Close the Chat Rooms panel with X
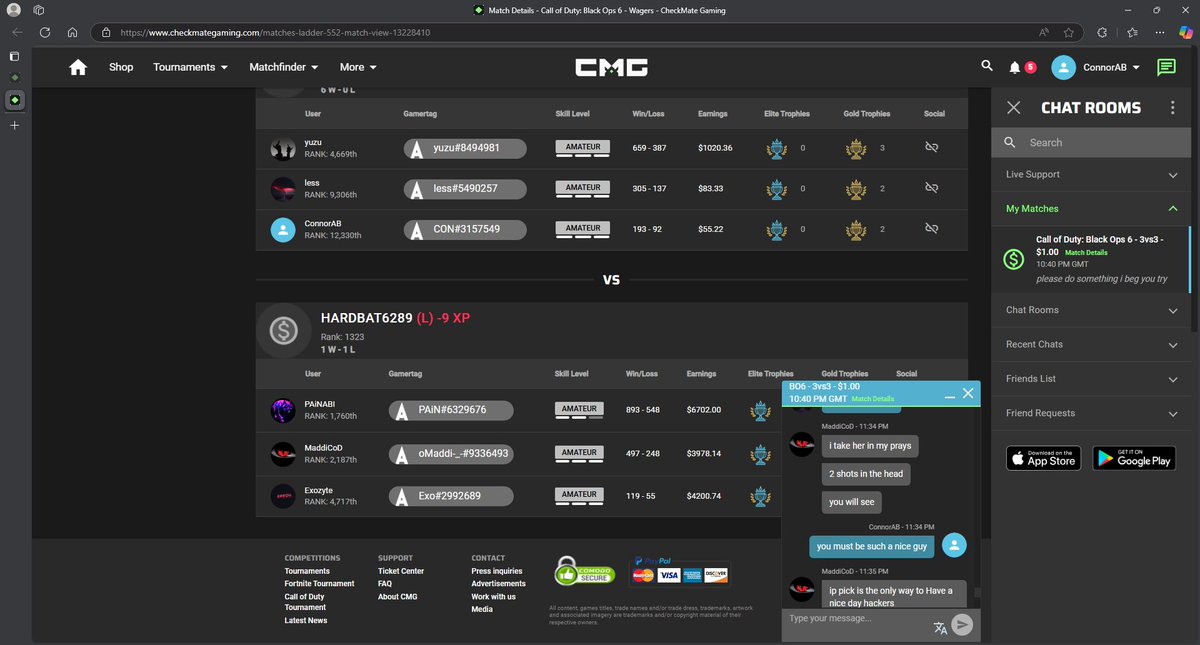 click(1014, 107)
